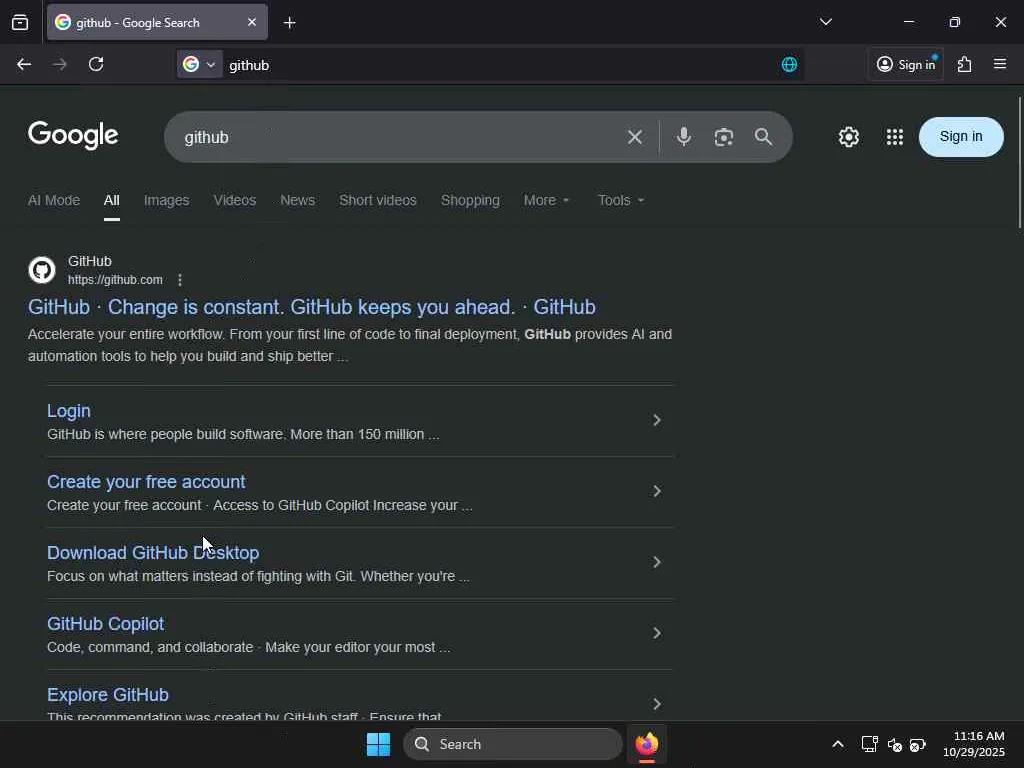Open the Explore GitHub sitelink
1024x768 pixels.
[108, 695]
